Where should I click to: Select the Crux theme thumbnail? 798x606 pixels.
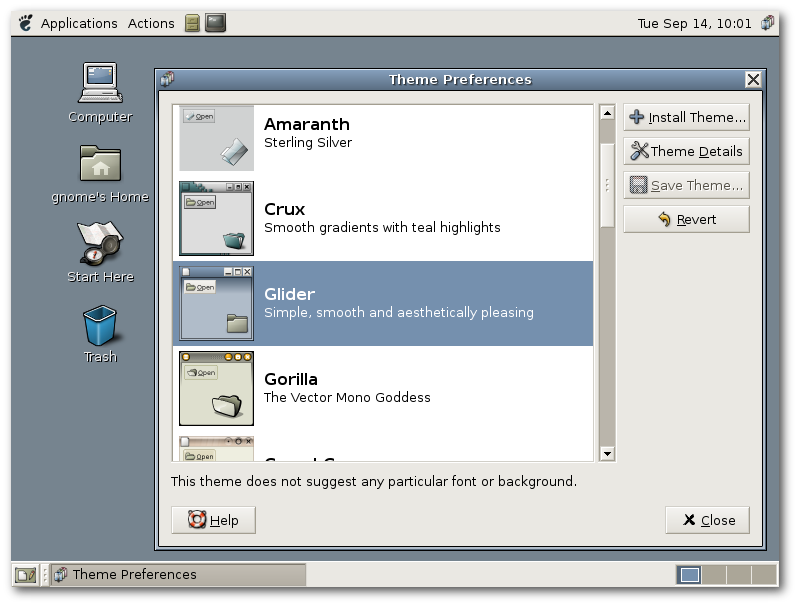216,218
